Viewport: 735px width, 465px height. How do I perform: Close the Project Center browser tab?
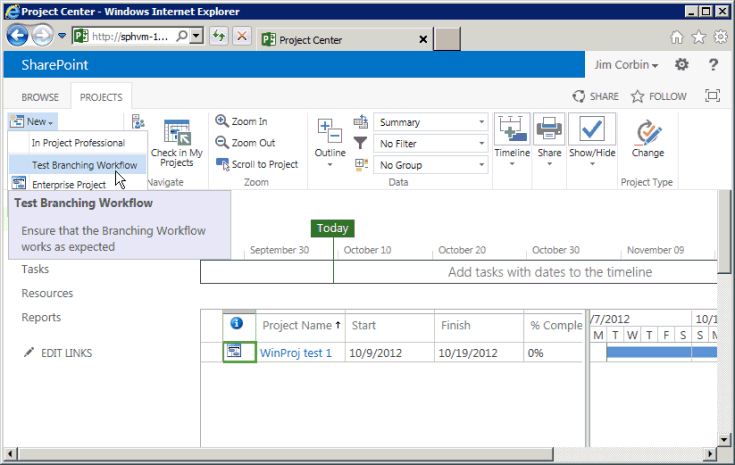point(423,39)
